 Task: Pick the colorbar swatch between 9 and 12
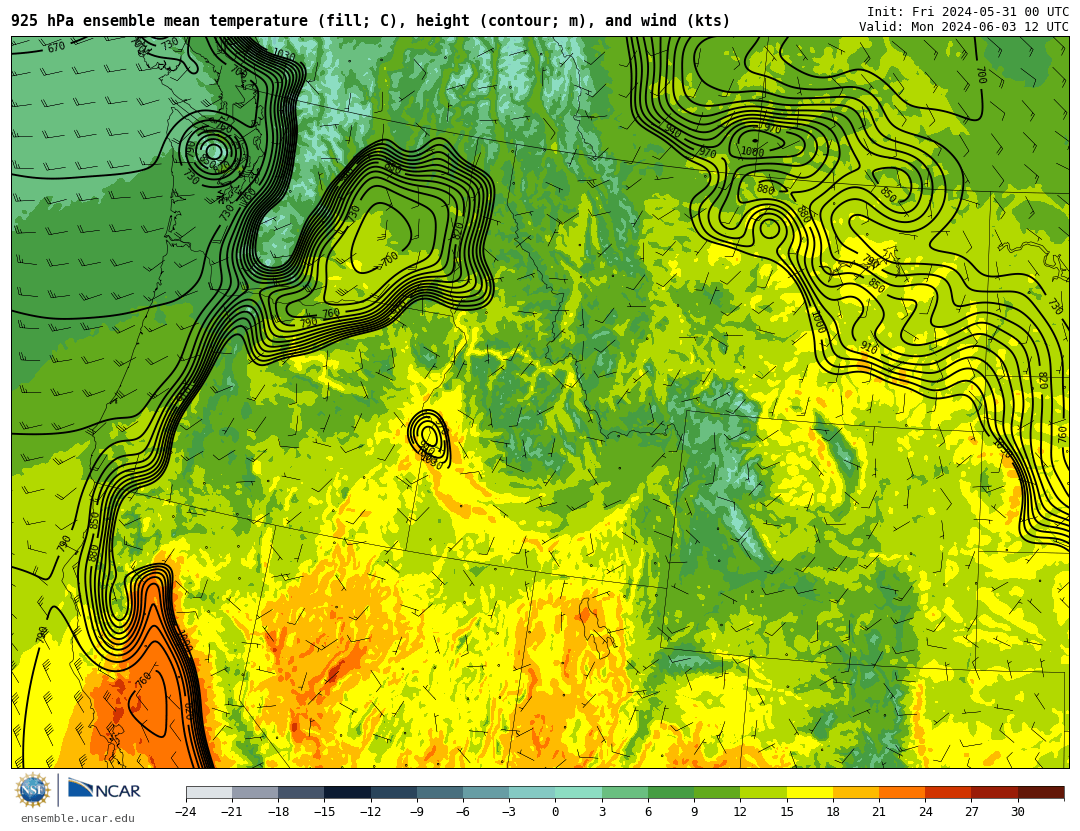click(x=717, y=792)
